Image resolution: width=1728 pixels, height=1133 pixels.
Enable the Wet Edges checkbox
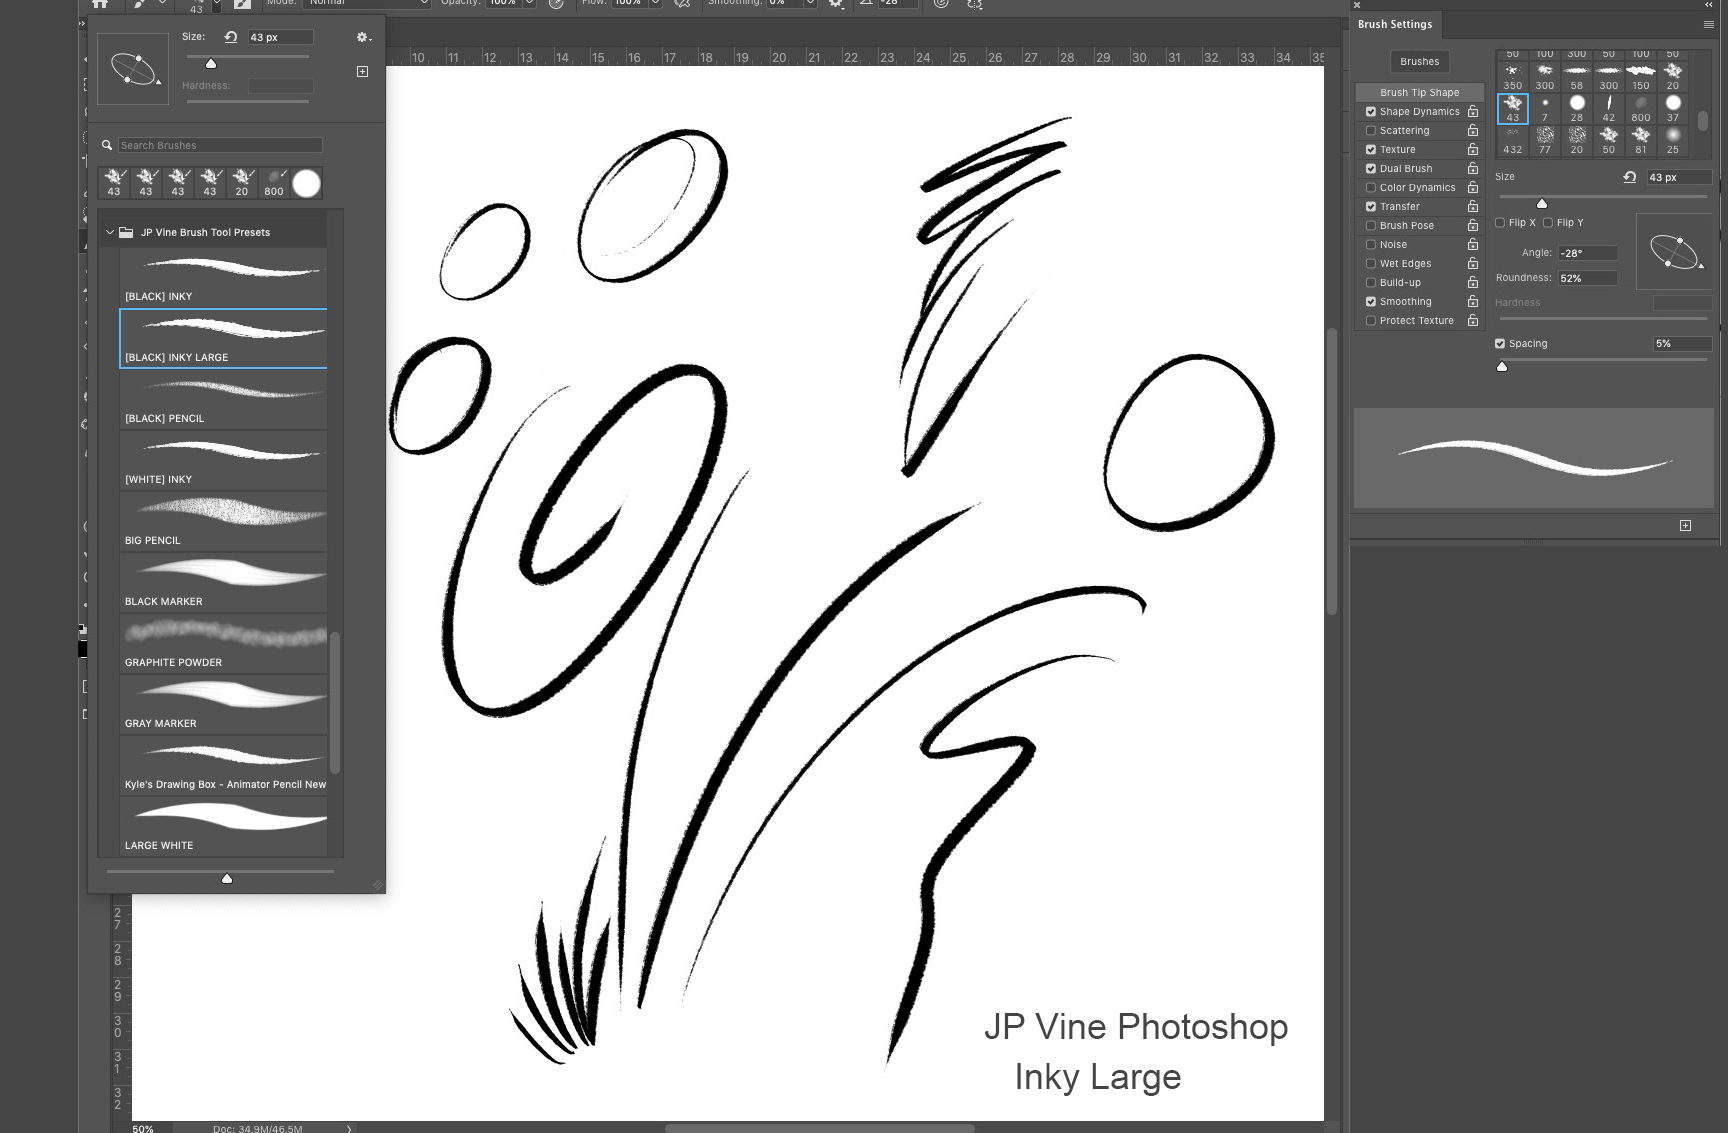1371,264
